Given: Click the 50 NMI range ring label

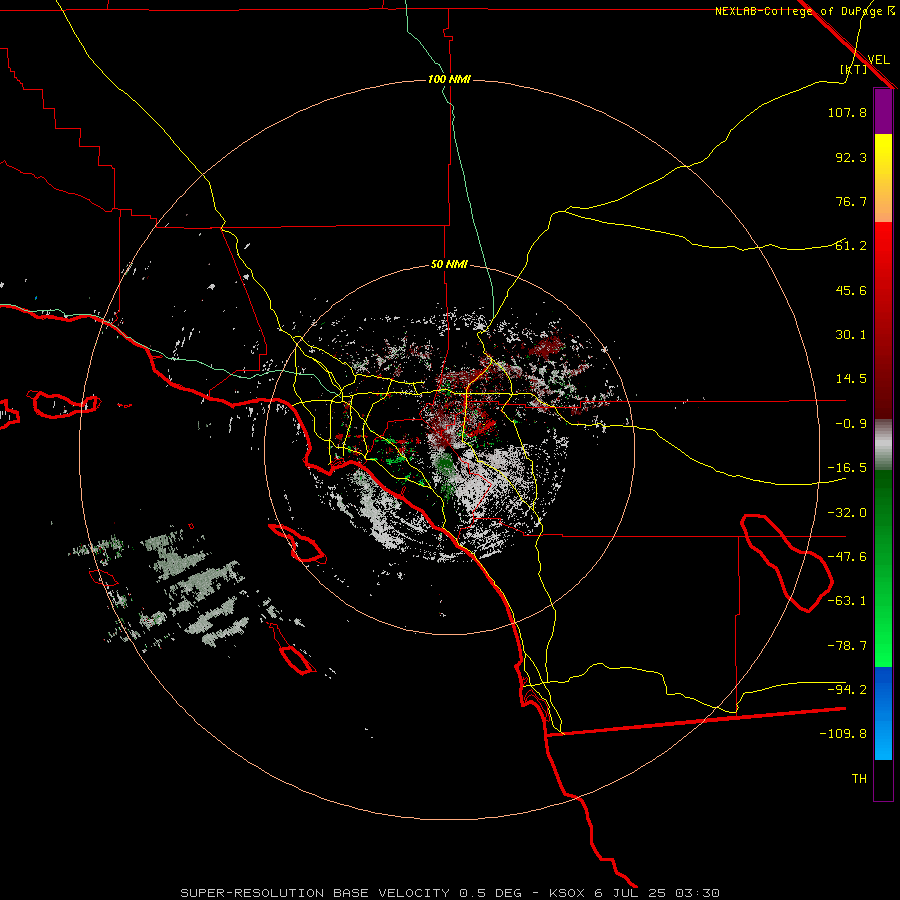Looking at the screenshot, I should 449,265.
